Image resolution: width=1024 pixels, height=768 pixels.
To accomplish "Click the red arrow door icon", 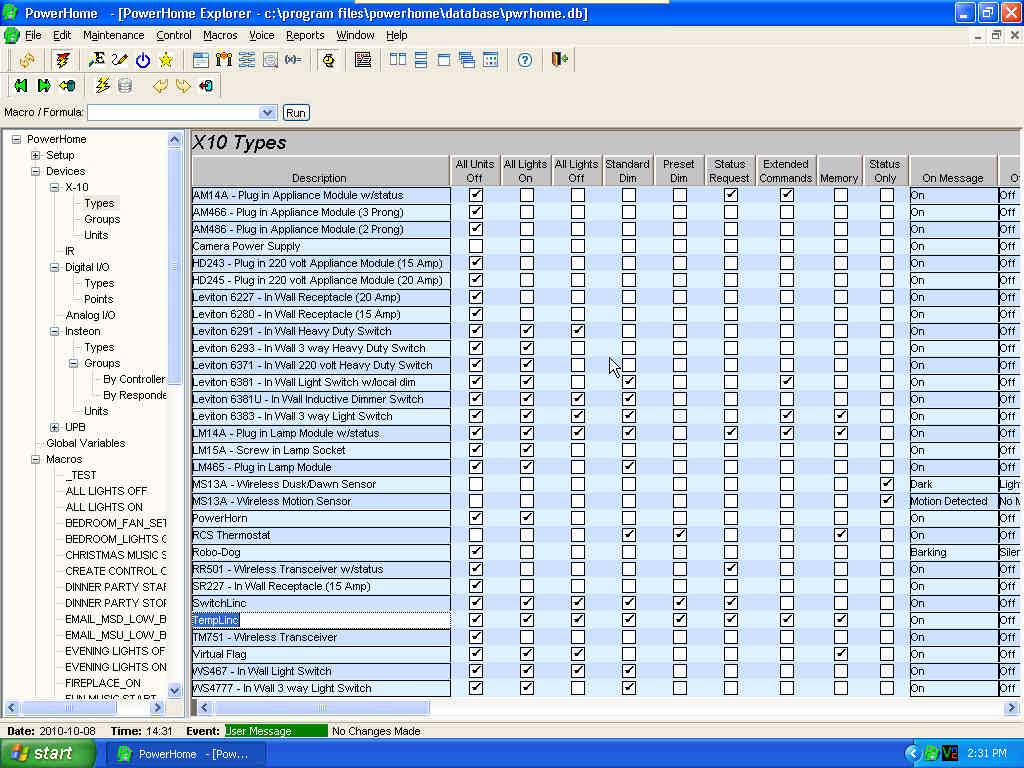I will [x=206, y=86].
